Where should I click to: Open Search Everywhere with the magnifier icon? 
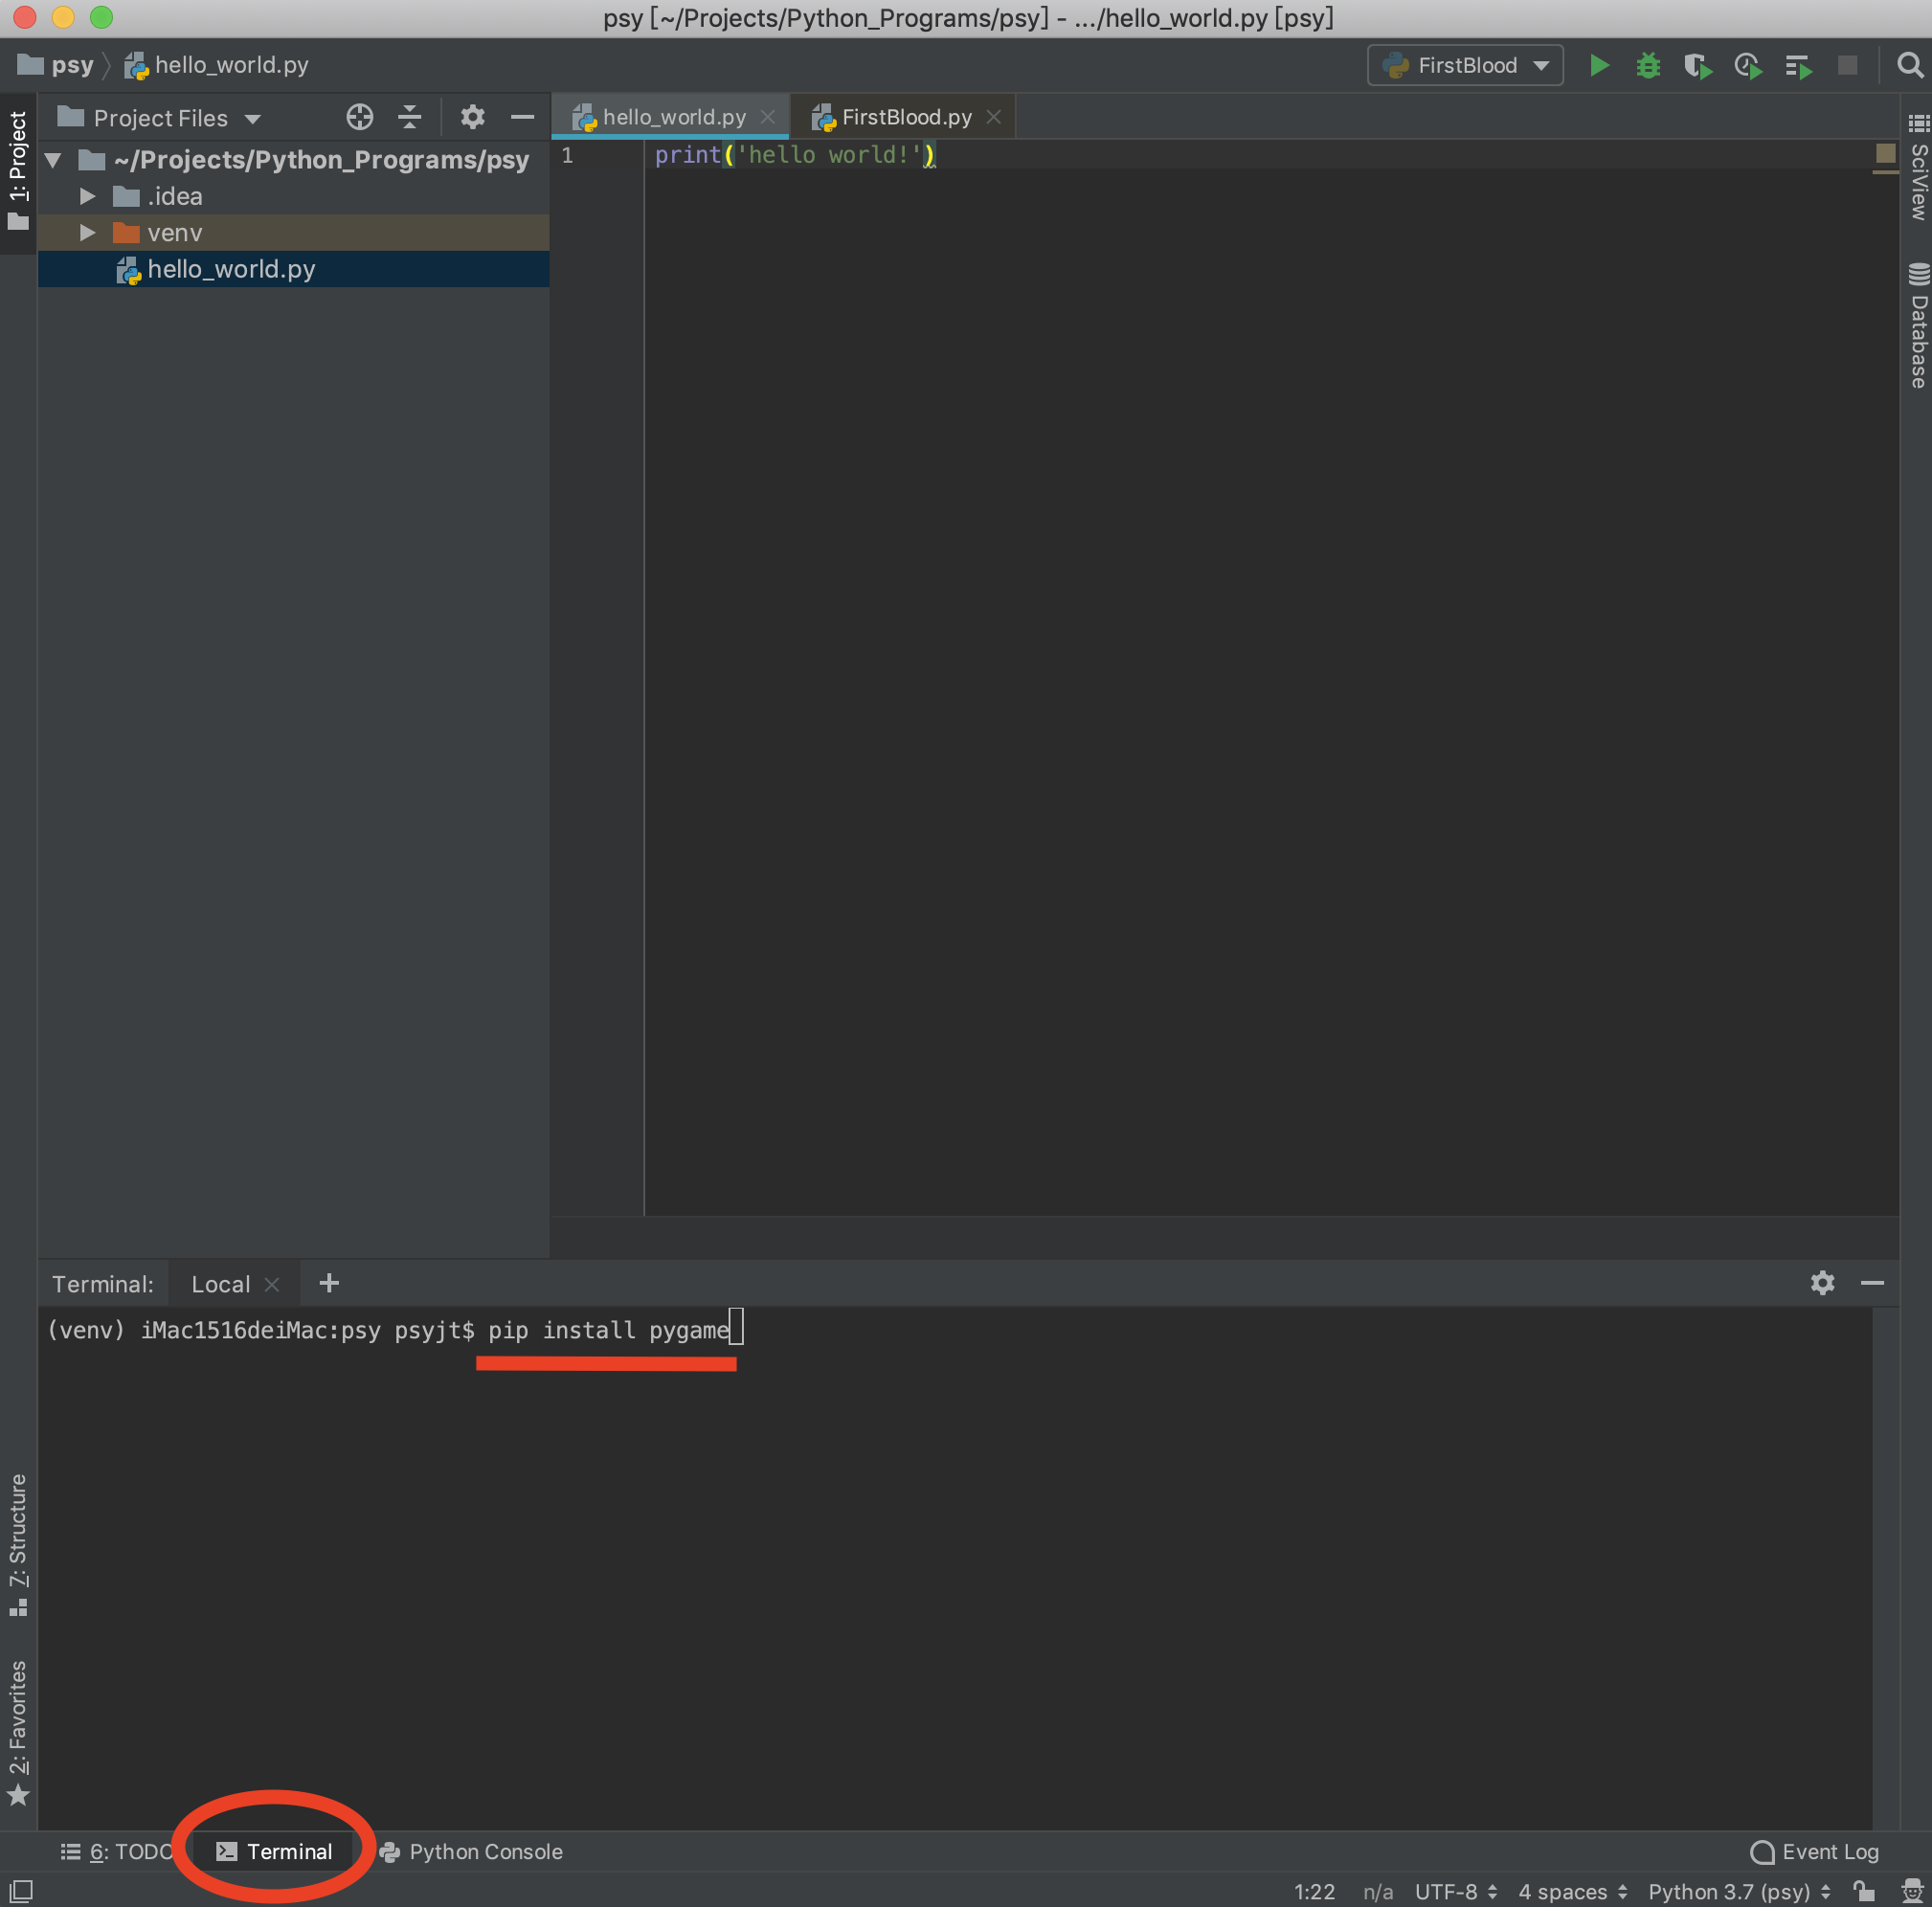pyautogui.click(x=1911, y=64)
